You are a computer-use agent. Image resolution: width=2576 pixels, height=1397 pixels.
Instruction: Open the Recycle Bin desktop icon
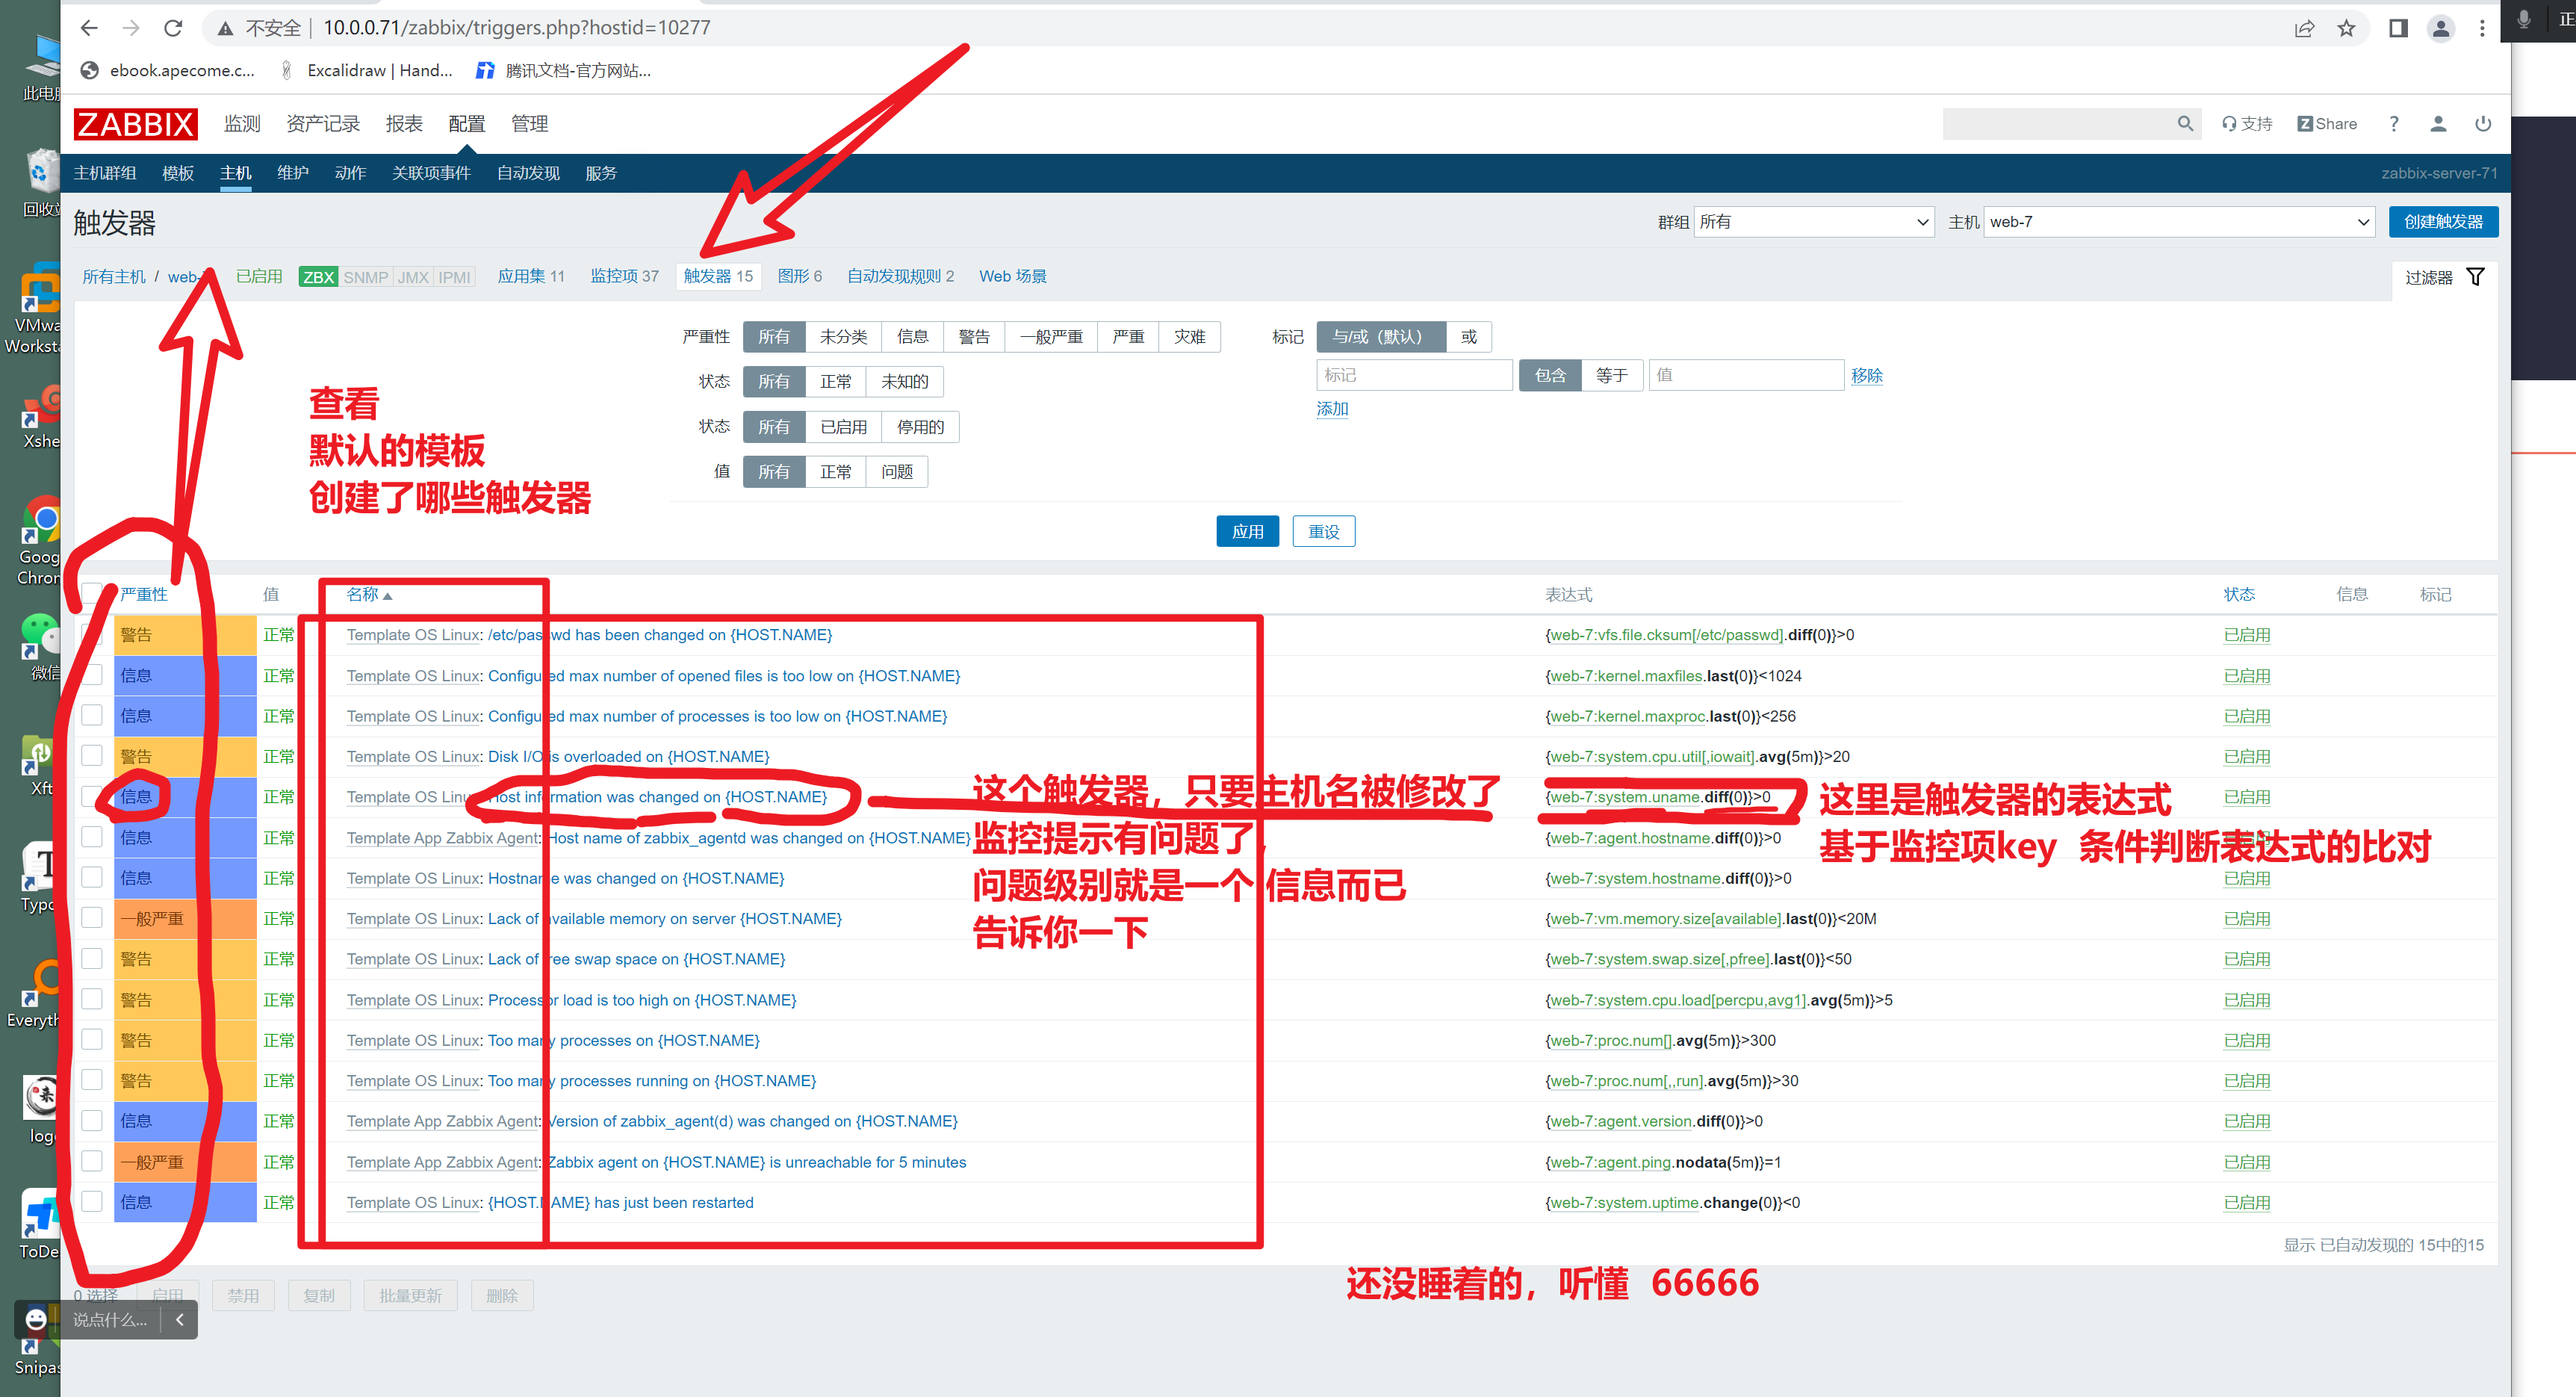[x=40, y=183]
